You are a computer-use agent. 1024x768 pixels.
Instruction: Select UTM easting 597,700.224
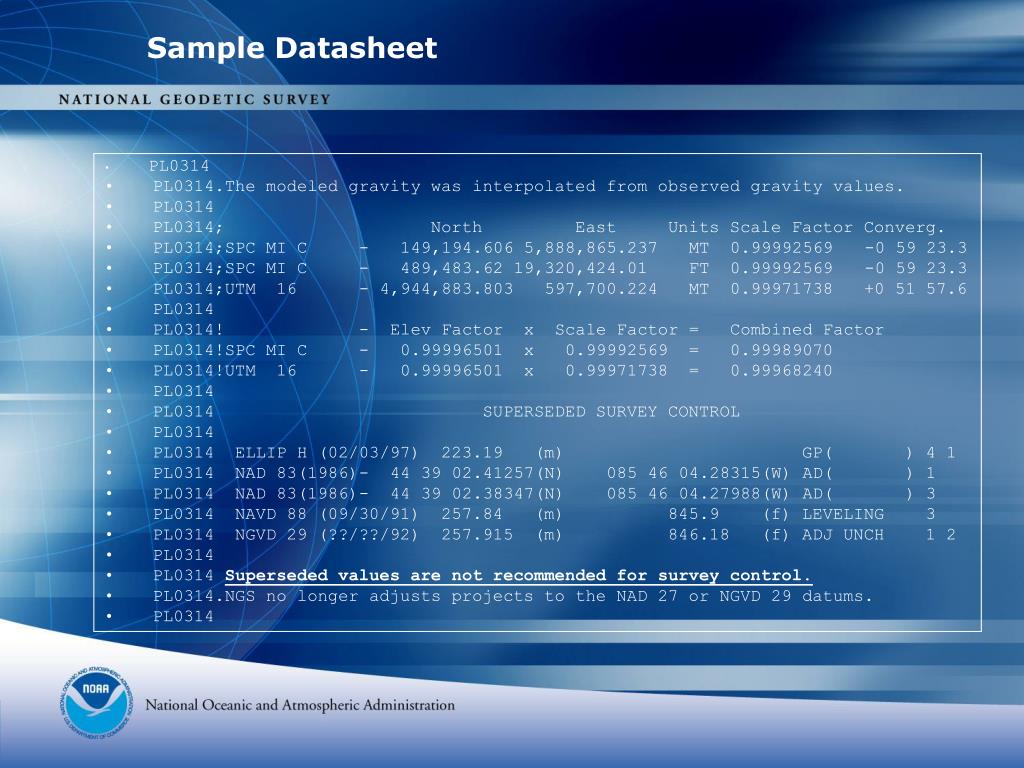tap(601, 289)
